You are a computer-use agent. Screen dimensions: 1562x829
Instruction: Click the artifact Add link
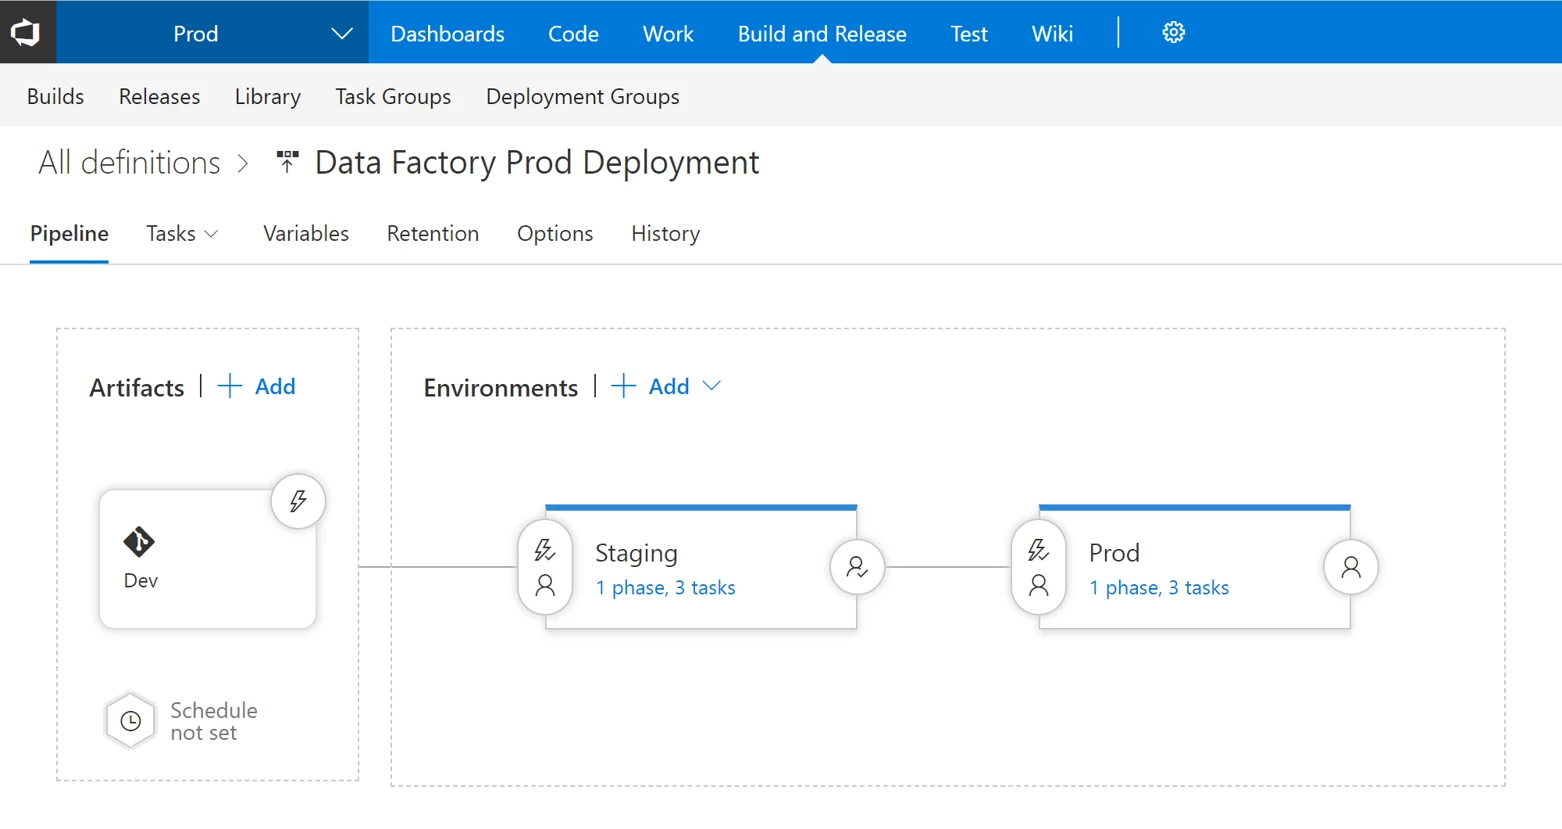(x=275, y=386)
